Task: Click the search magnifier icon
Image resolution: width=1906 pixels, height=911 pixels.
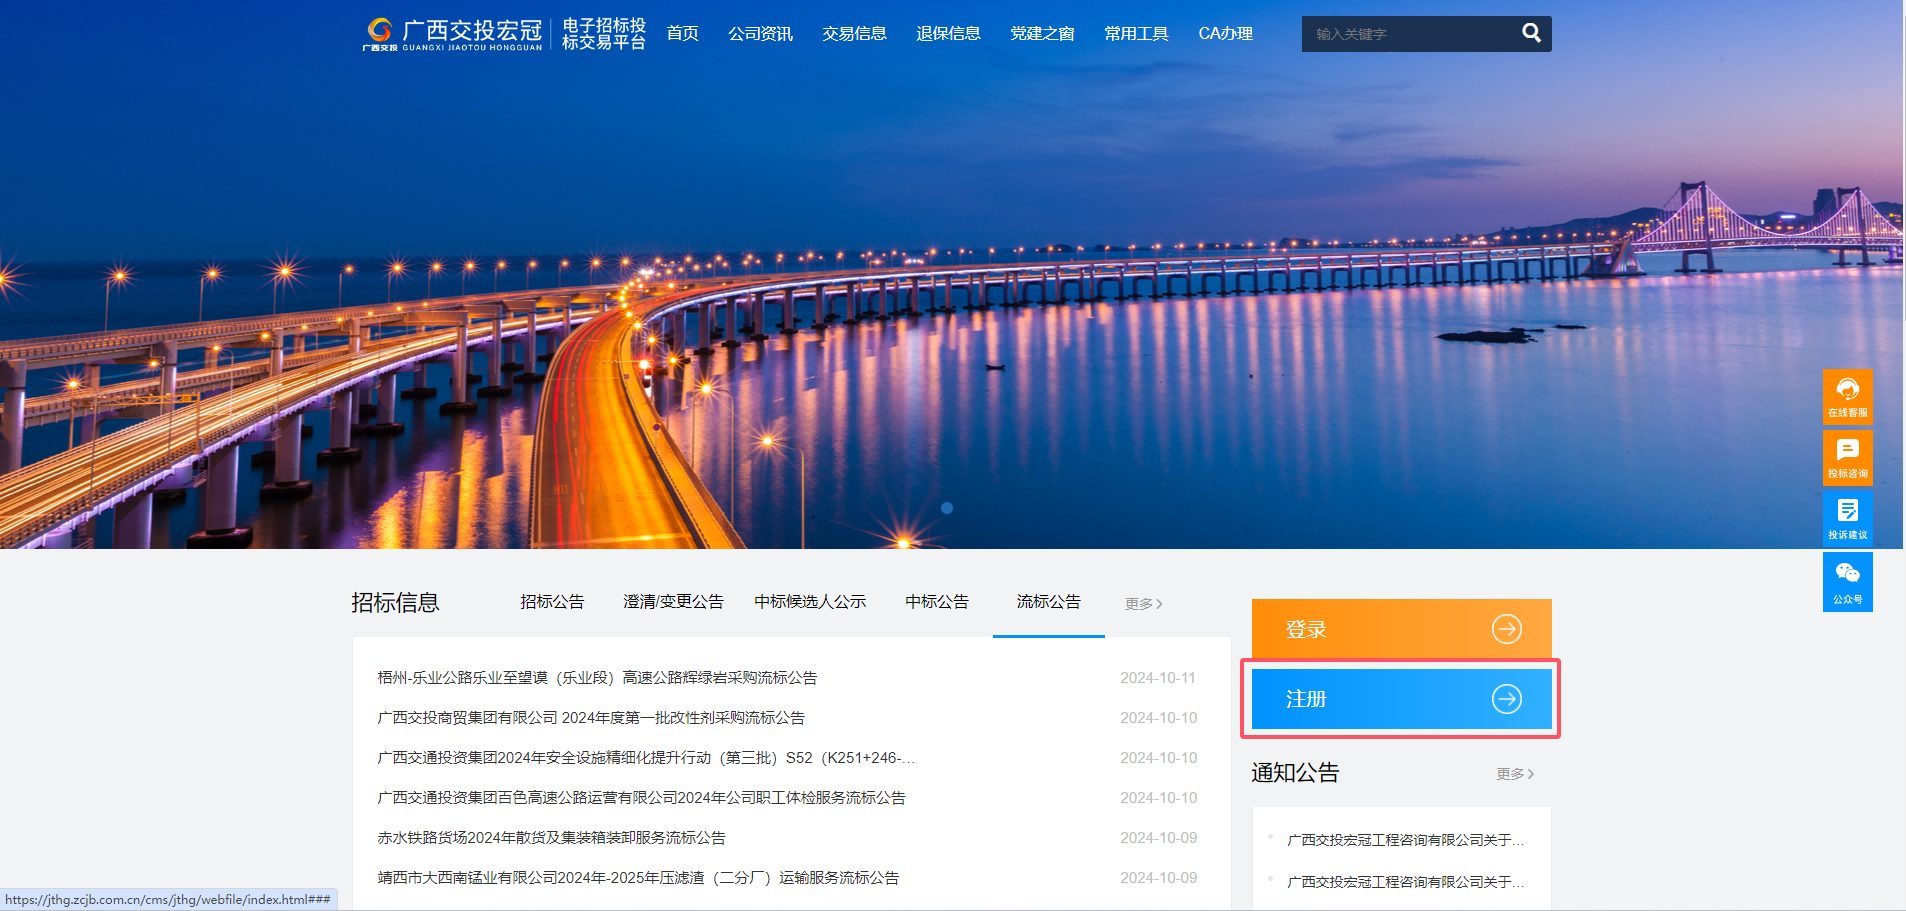Action: coord(1531,33)
